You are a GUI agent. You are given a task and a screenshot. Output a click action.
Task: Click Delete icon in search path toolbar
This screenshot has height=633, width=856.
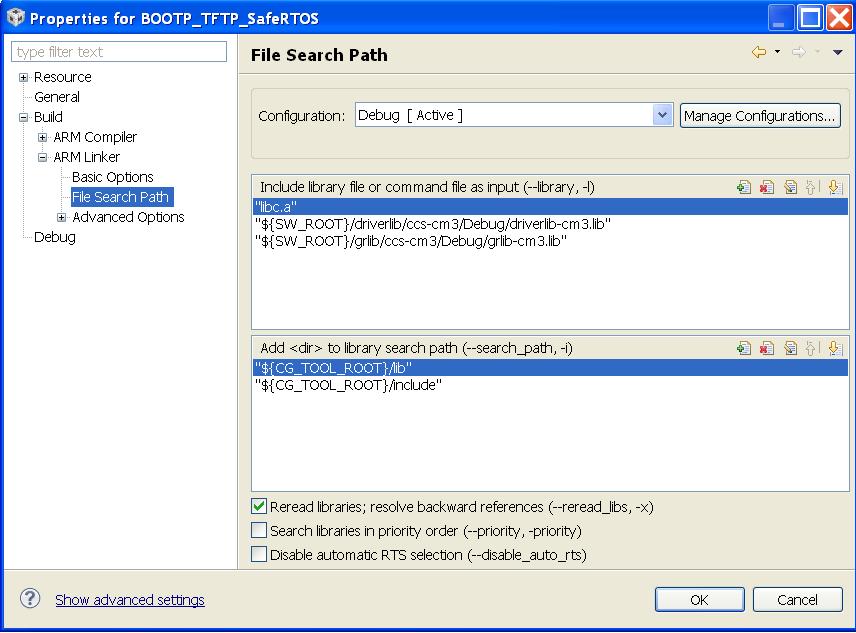[767, 348]
